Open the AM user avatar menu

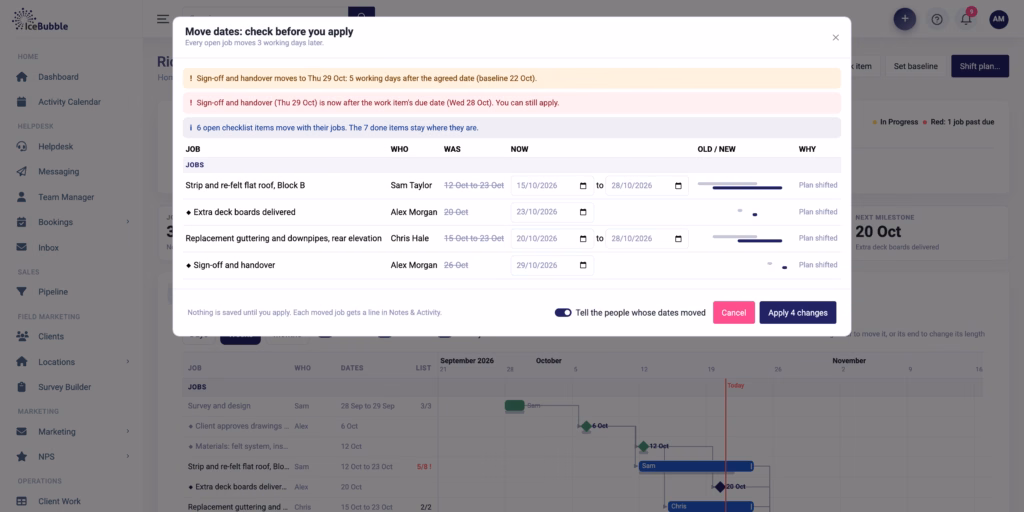pos(999,19)
